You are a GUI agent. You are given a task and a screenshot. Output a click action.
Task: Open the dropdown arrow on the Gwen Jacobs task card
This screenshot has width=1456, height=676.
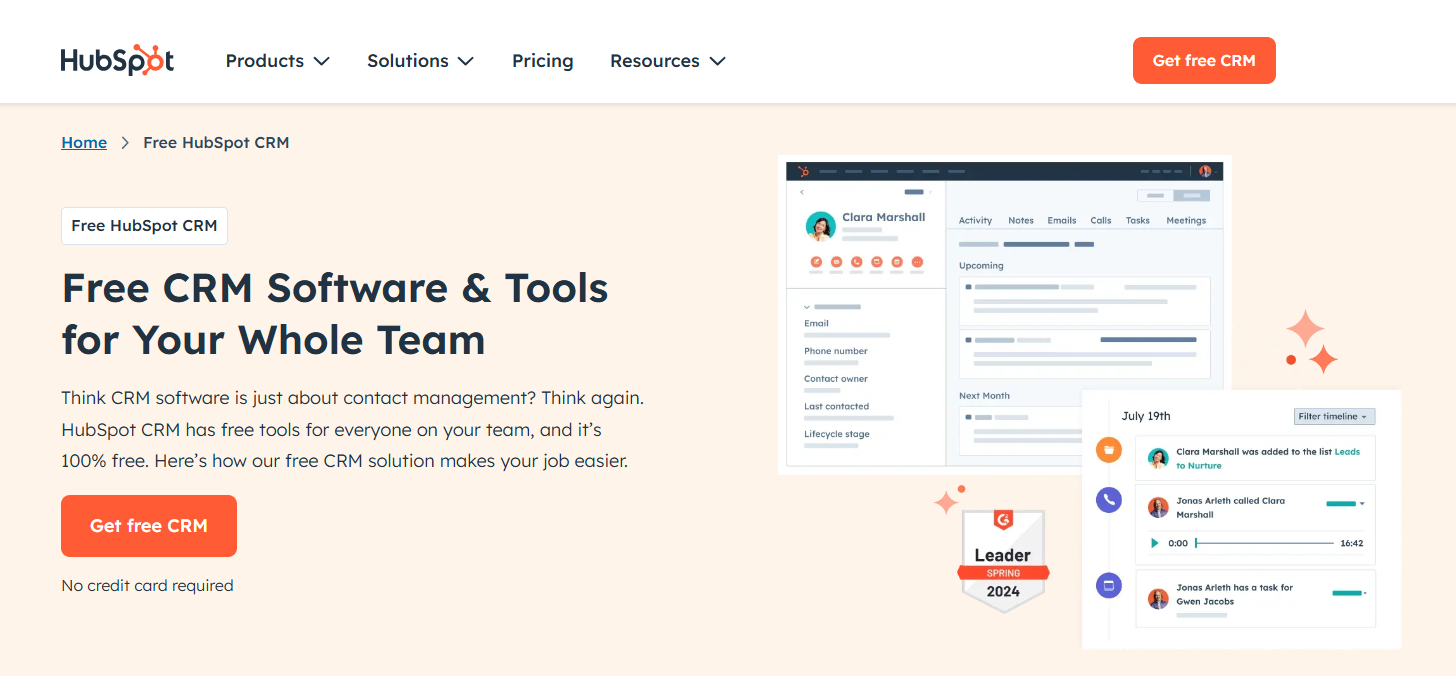tap(1365, 593)
